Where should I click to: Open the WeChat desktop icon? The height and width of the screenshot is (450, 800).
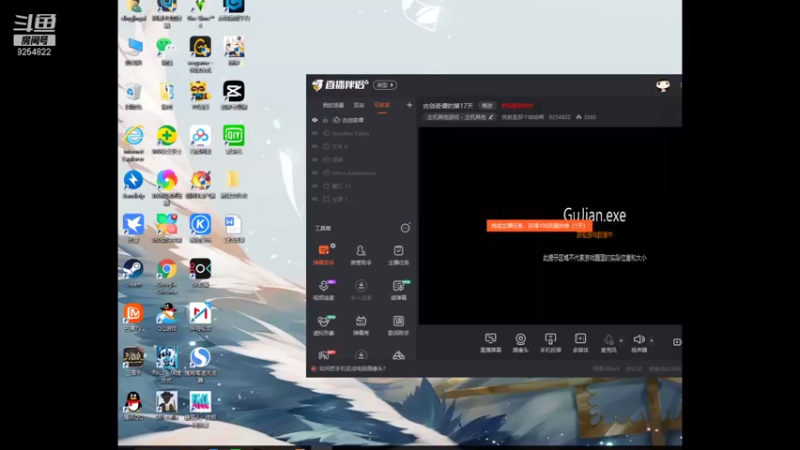[x=166, y=51]
